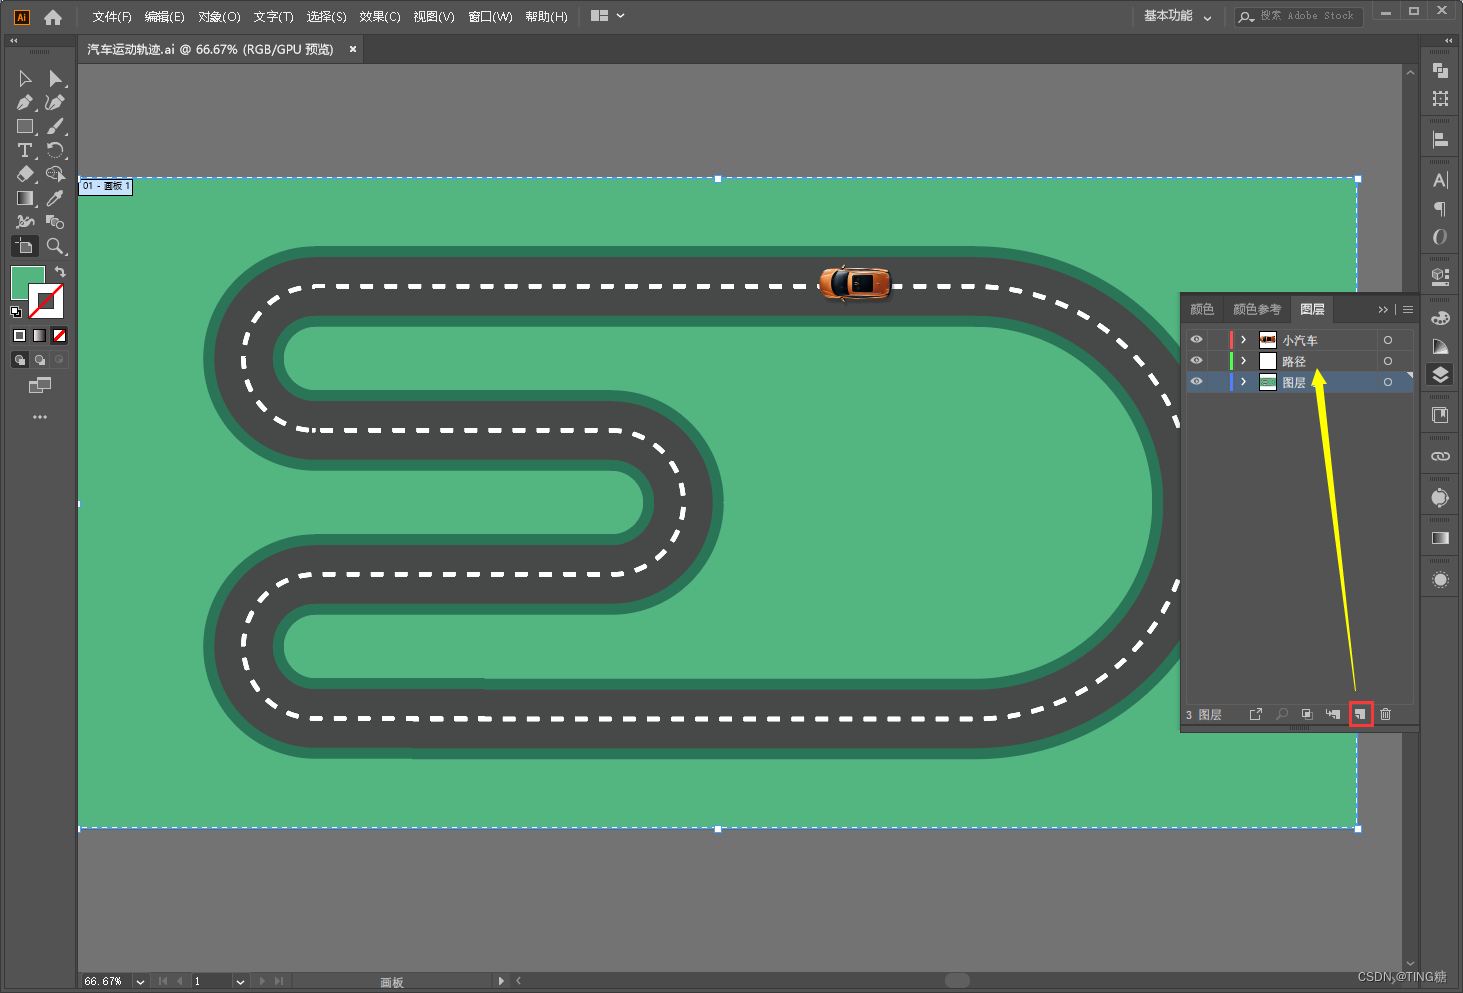Open the 3D panel dock icon

click(x=1440, y=276)
